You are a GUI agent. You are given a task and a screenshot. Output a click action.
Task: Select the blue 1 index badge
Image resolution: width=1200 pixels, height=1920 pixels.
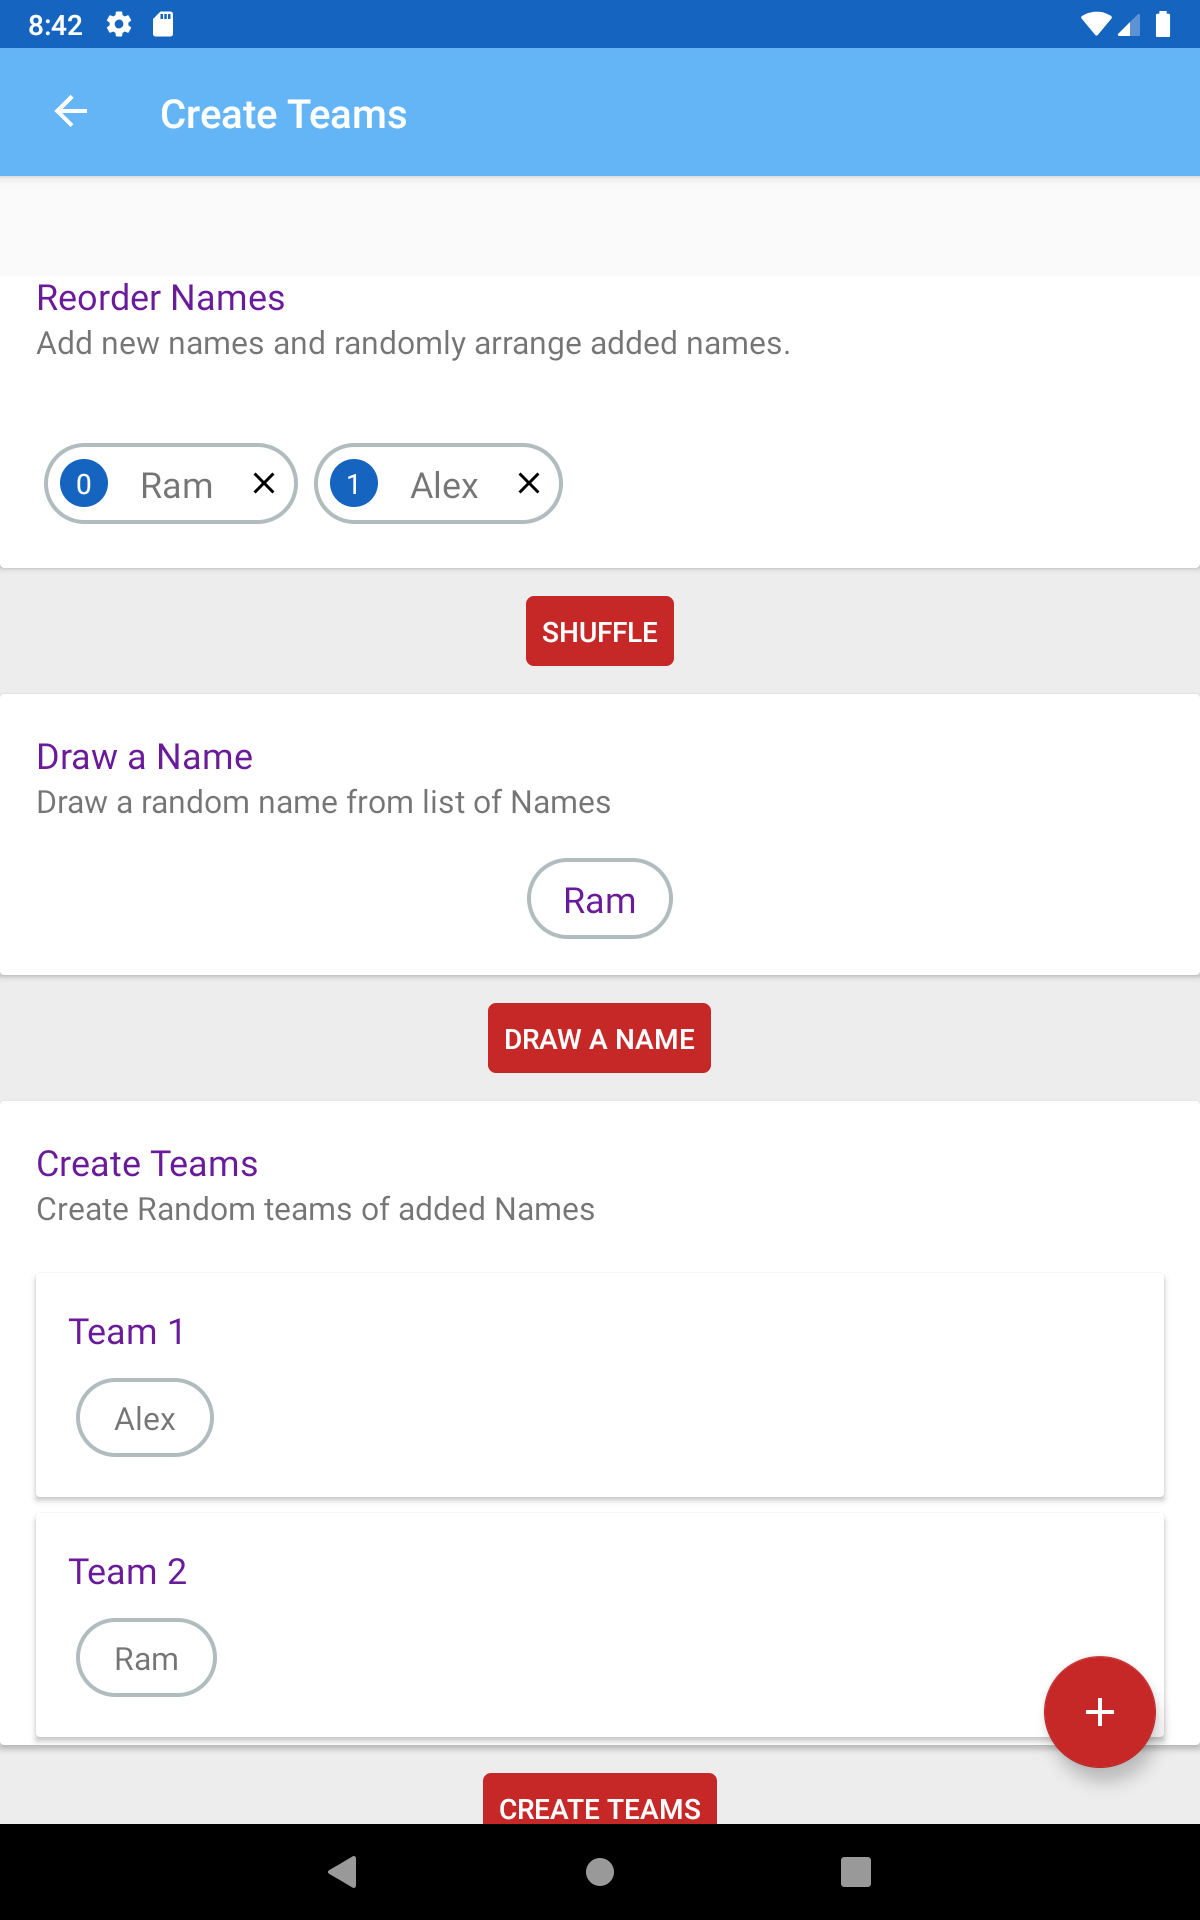pyautogui.click(x=353, y=484)
